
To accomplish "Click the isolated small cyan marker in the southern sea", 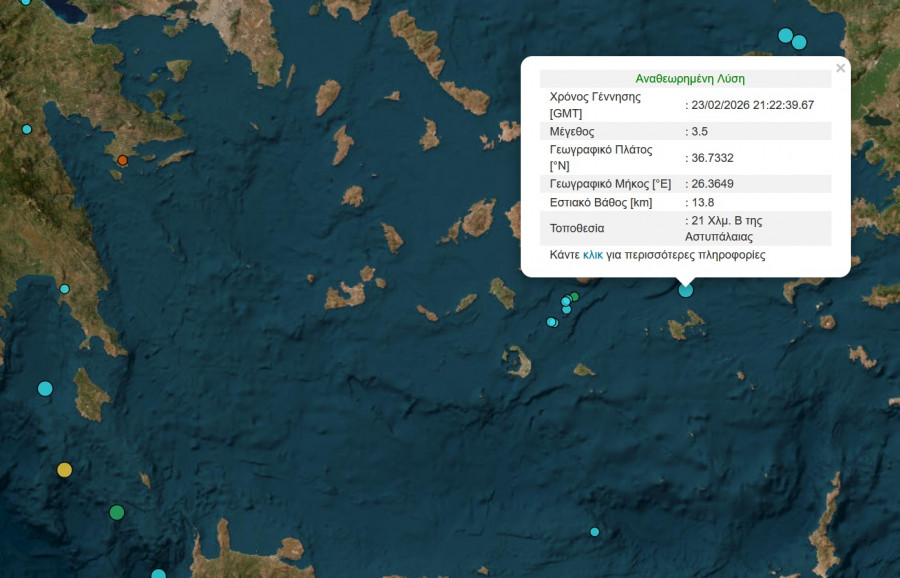I will click(x=595, y=532).
